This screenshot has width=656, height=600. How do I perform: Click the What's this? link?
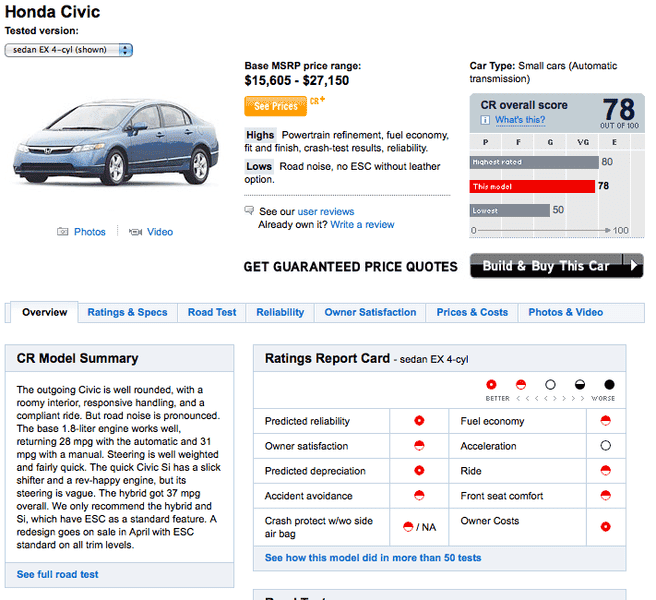pyautogui.click(x=520, y=120)
